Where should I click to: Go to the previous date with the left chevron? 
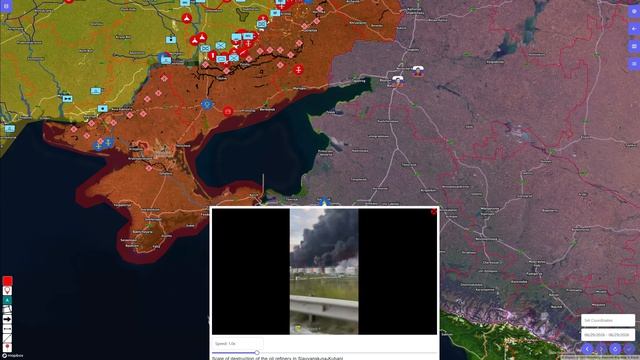587,349
